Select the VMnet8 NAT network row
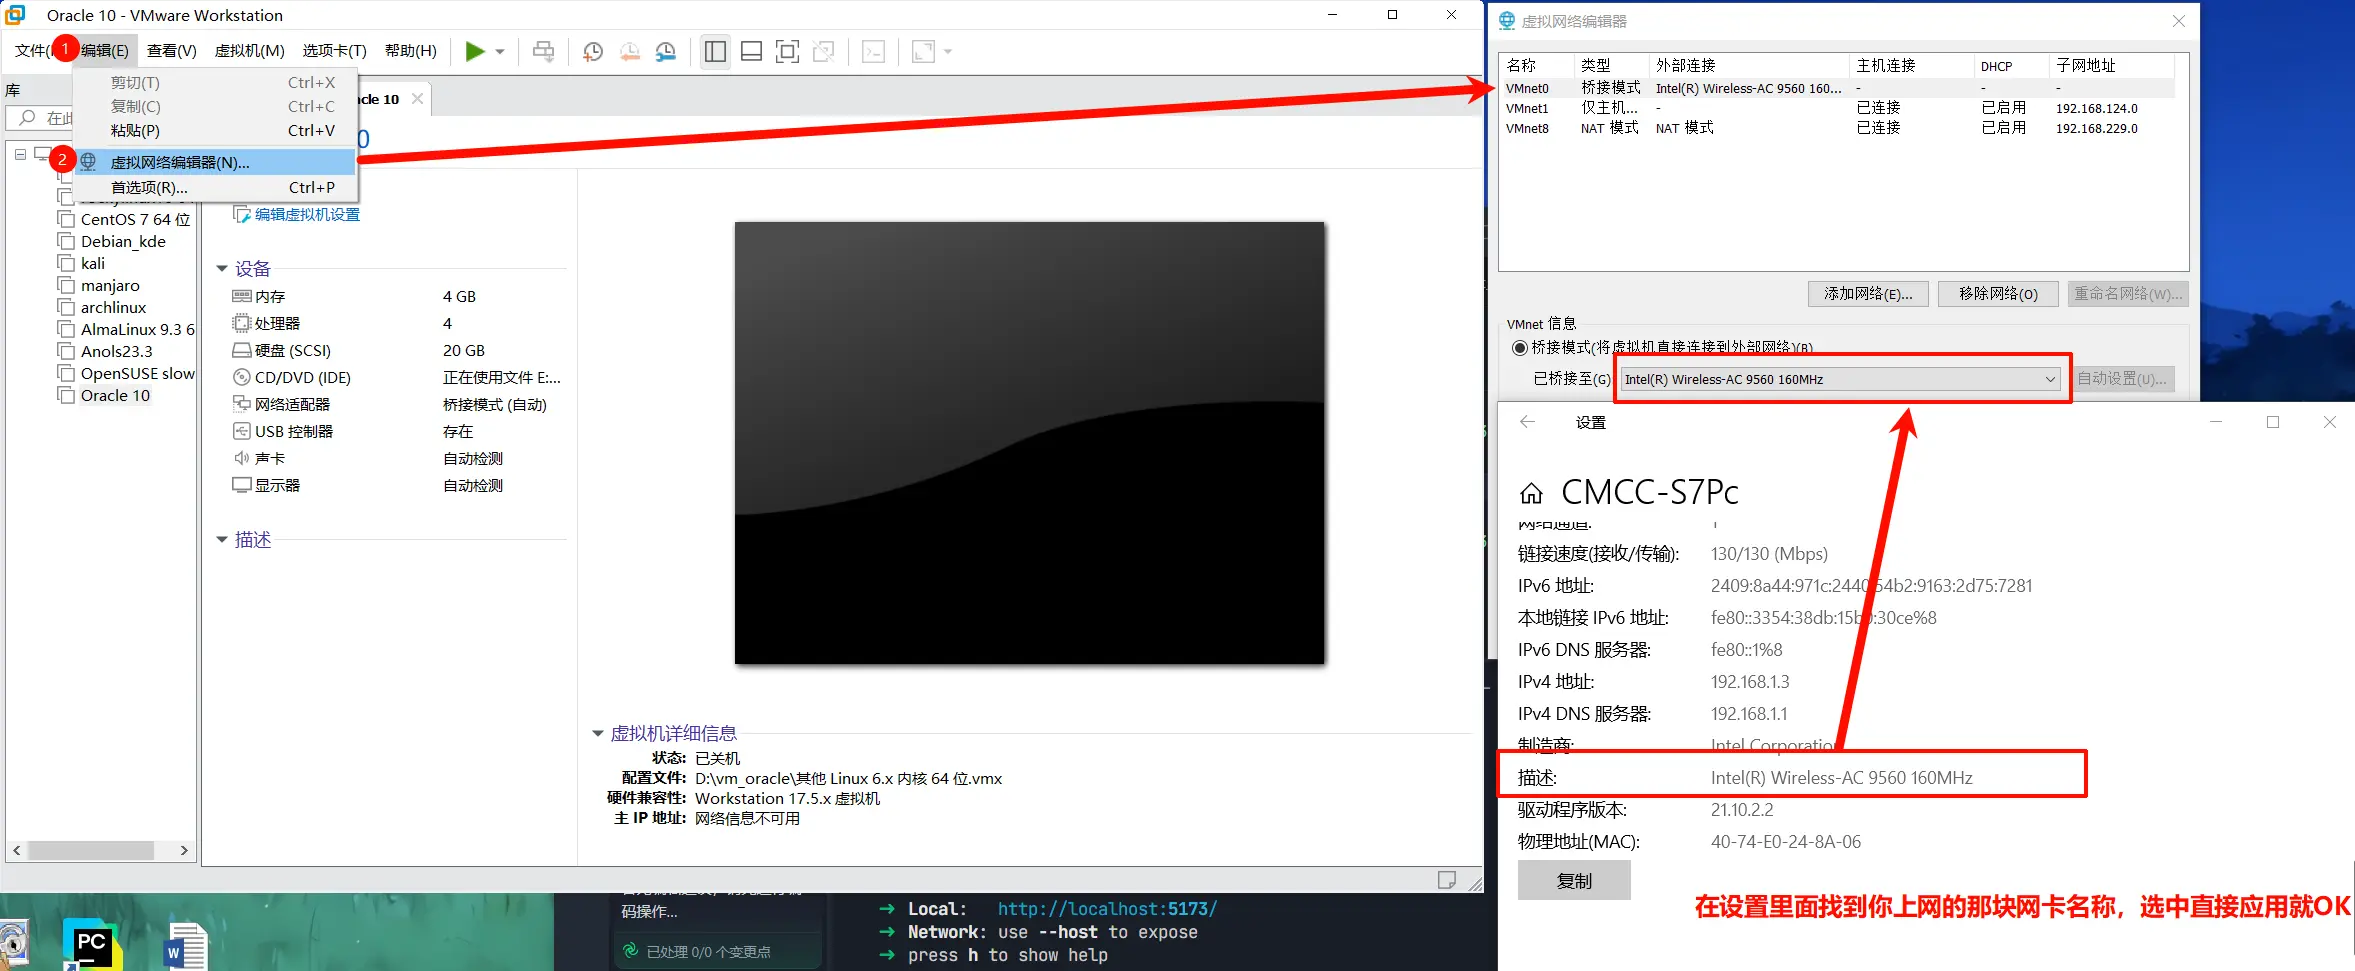This screenshot has width=2355, height=971. point(1838,128)
